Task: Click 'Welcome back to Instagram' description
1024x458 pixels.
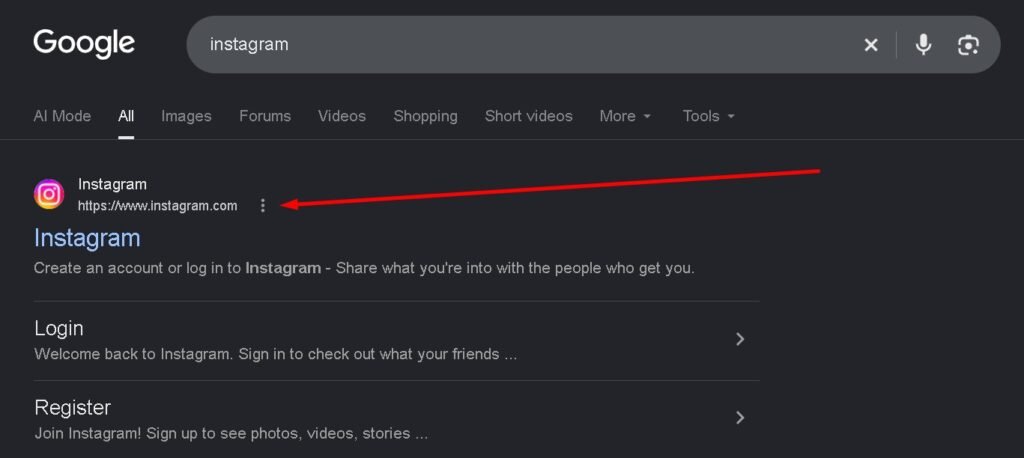Action: (x=276, y=355)
